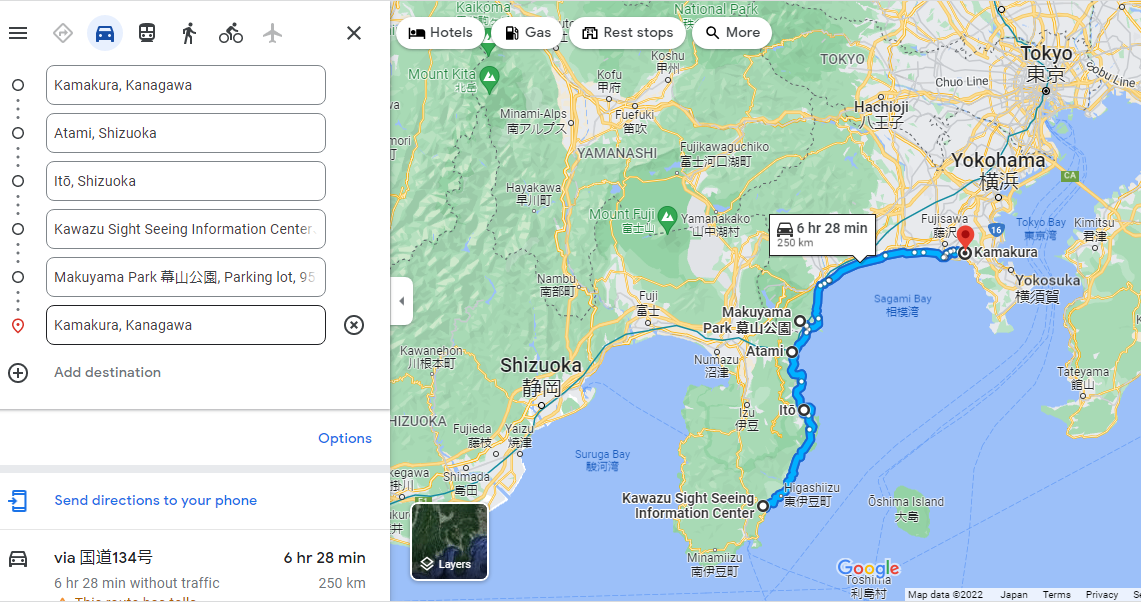
Task: Edit the Makuyama Park stop field
Action: tap(186, 277)
